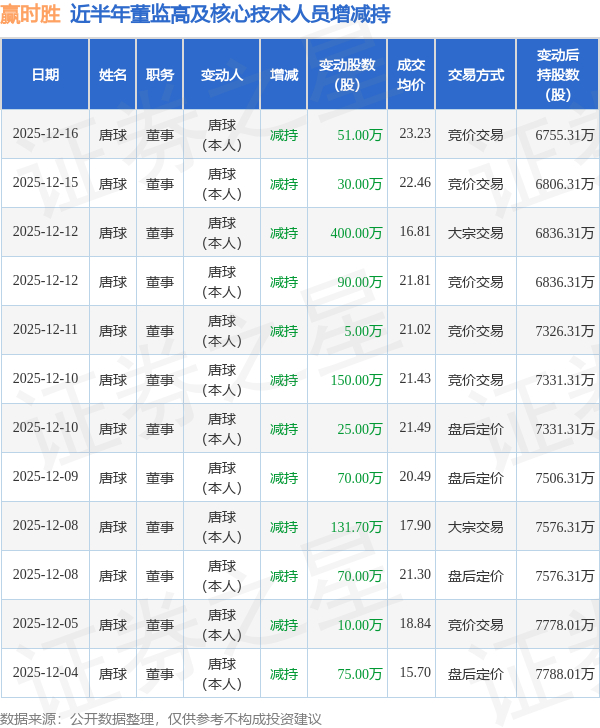This screenshot has height=728, width=600.
Task: Click 减持 in the 2025-12-15 row
Action: coord(284,184)
